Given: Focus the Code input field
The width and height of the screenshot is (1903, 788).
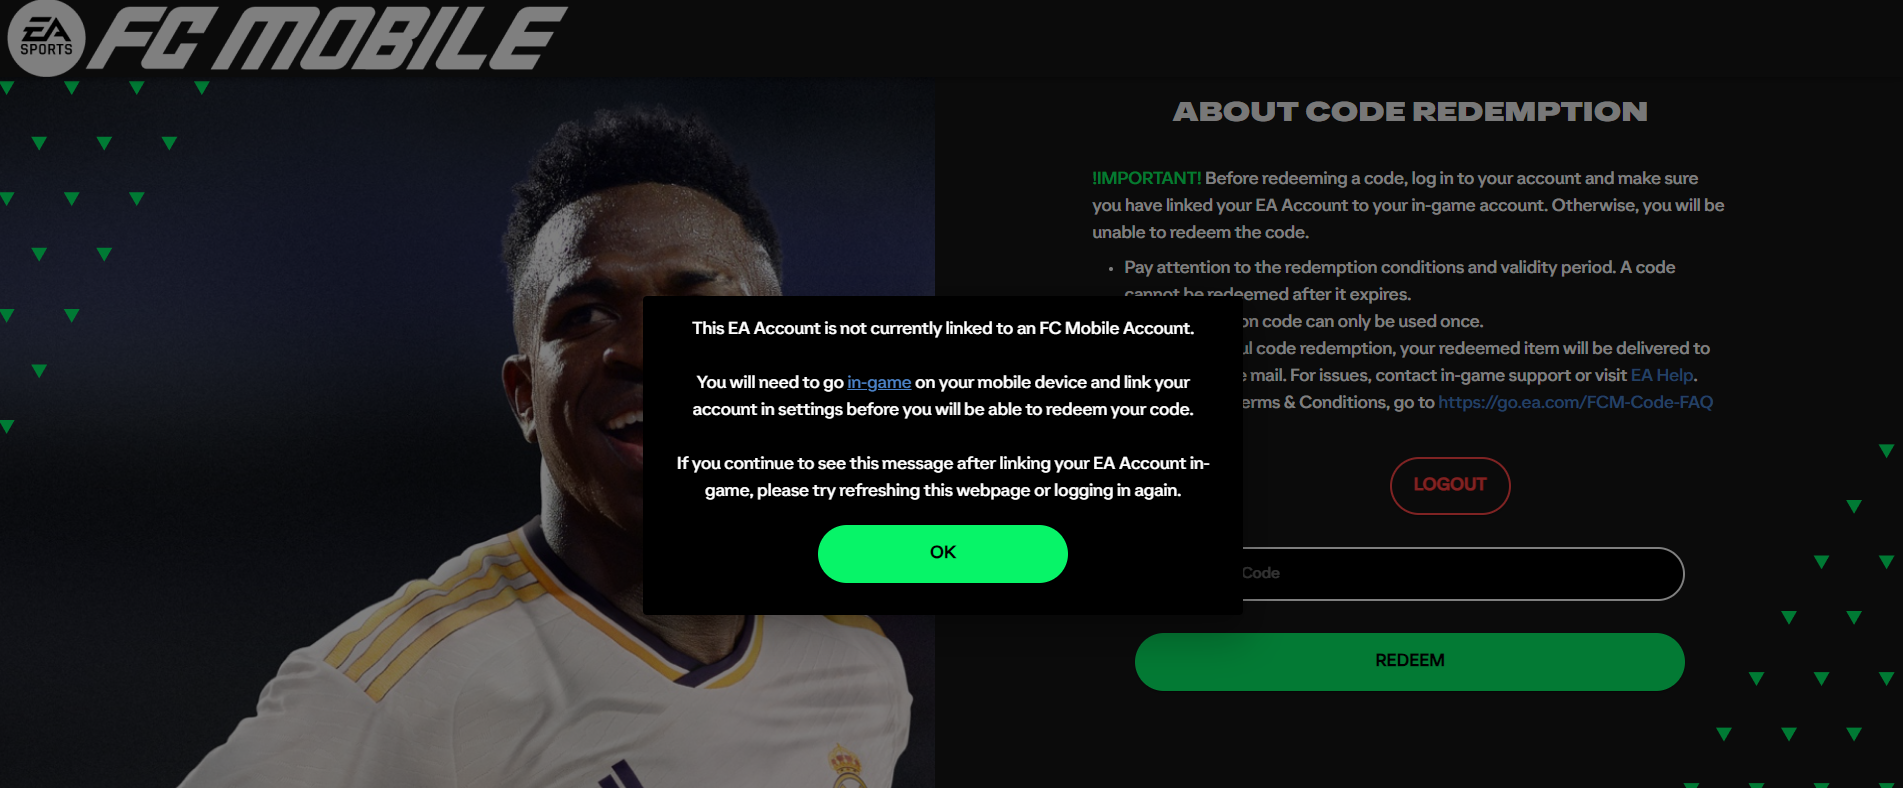Looking at the screenshot, I should pyautogui.click(x=1462, y=573).
